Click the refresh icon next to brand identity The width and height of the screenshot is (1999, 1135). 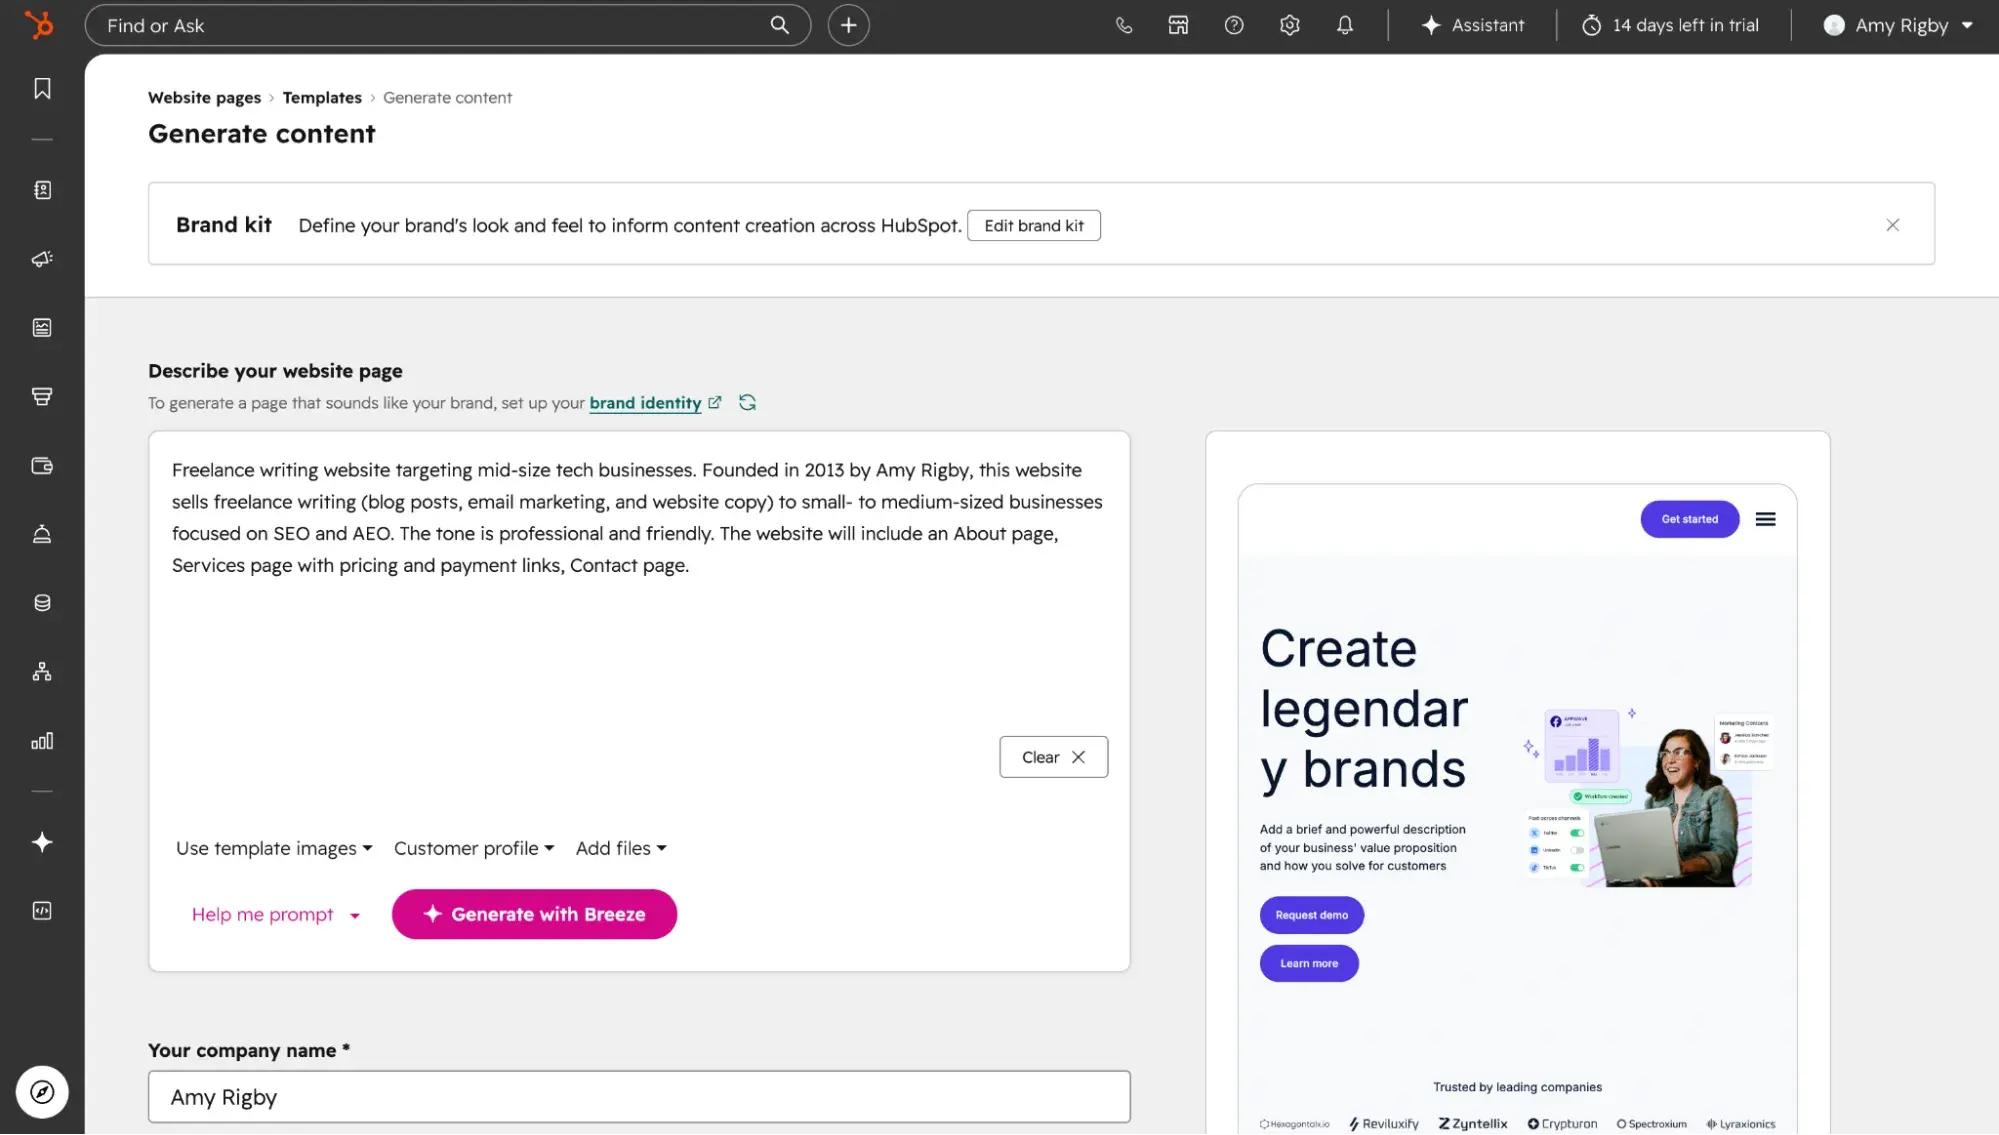pyautogui.click(x=747, y=403)
